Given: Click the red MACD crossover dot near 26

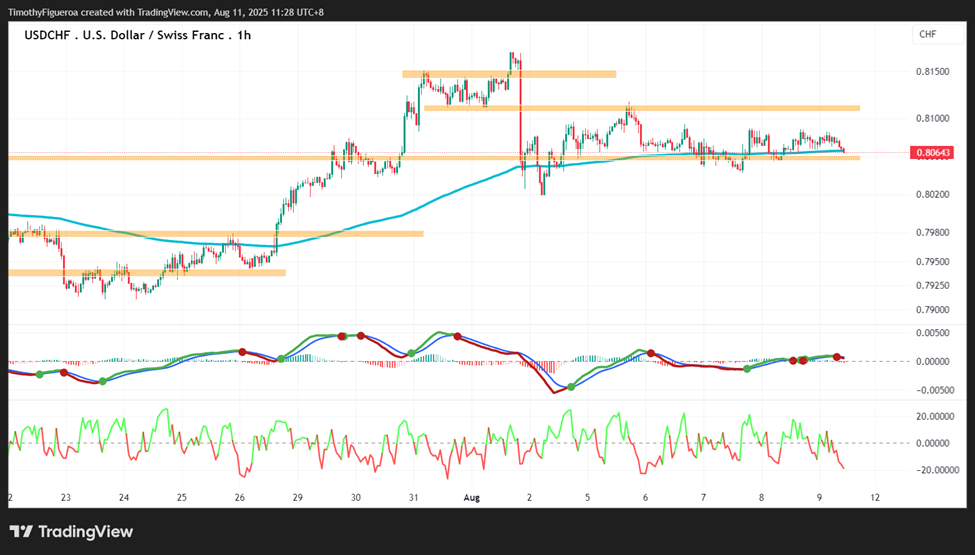Looking at the screenshot, I should (x=242, y=352).
